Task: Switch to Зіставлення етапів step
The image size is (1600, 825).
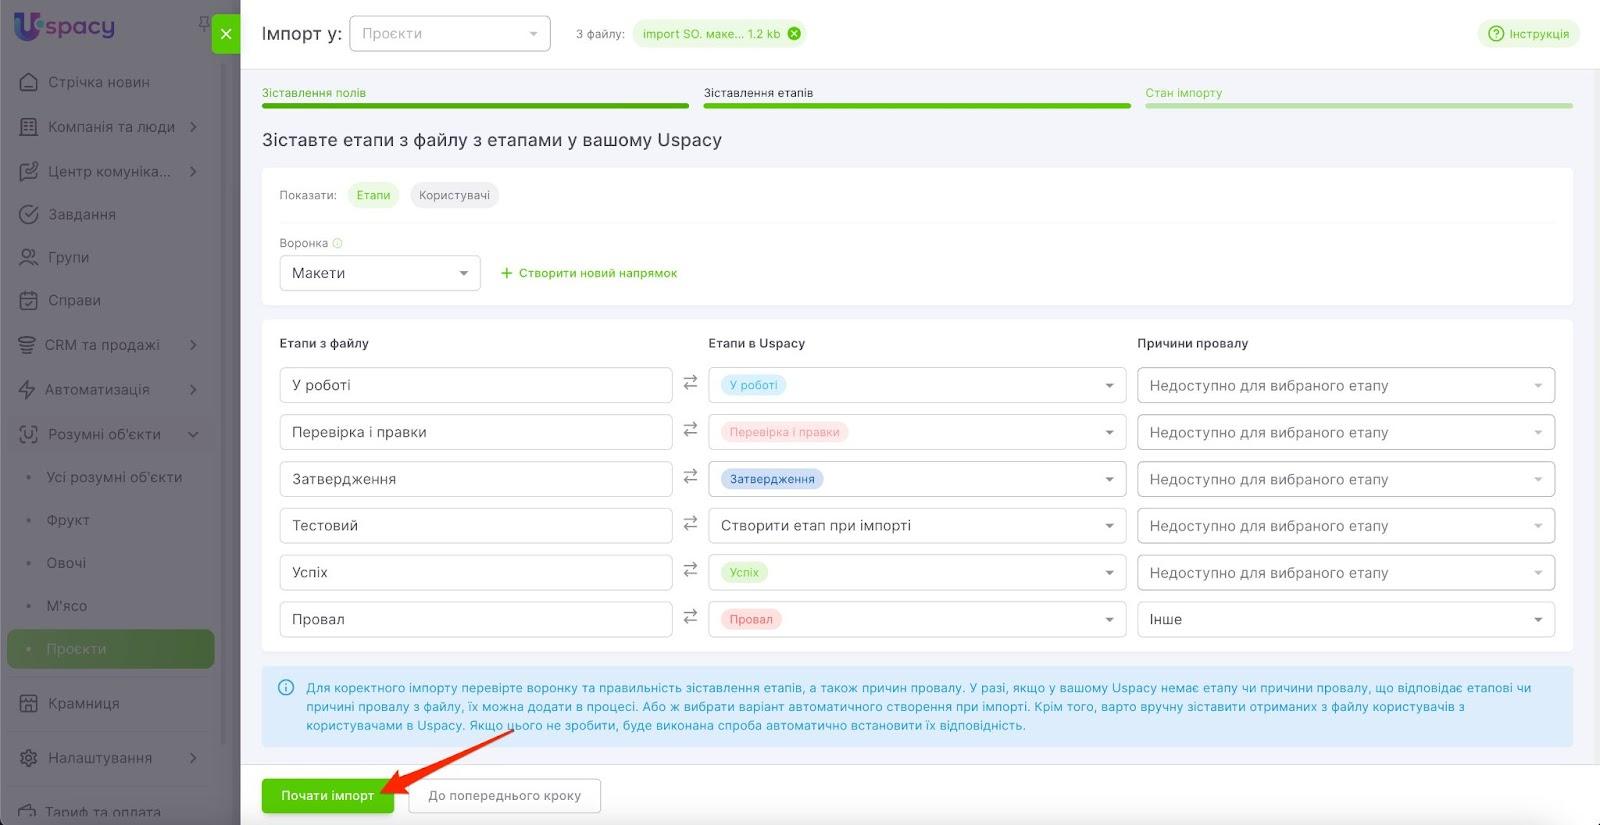Action: coord(758,93)
